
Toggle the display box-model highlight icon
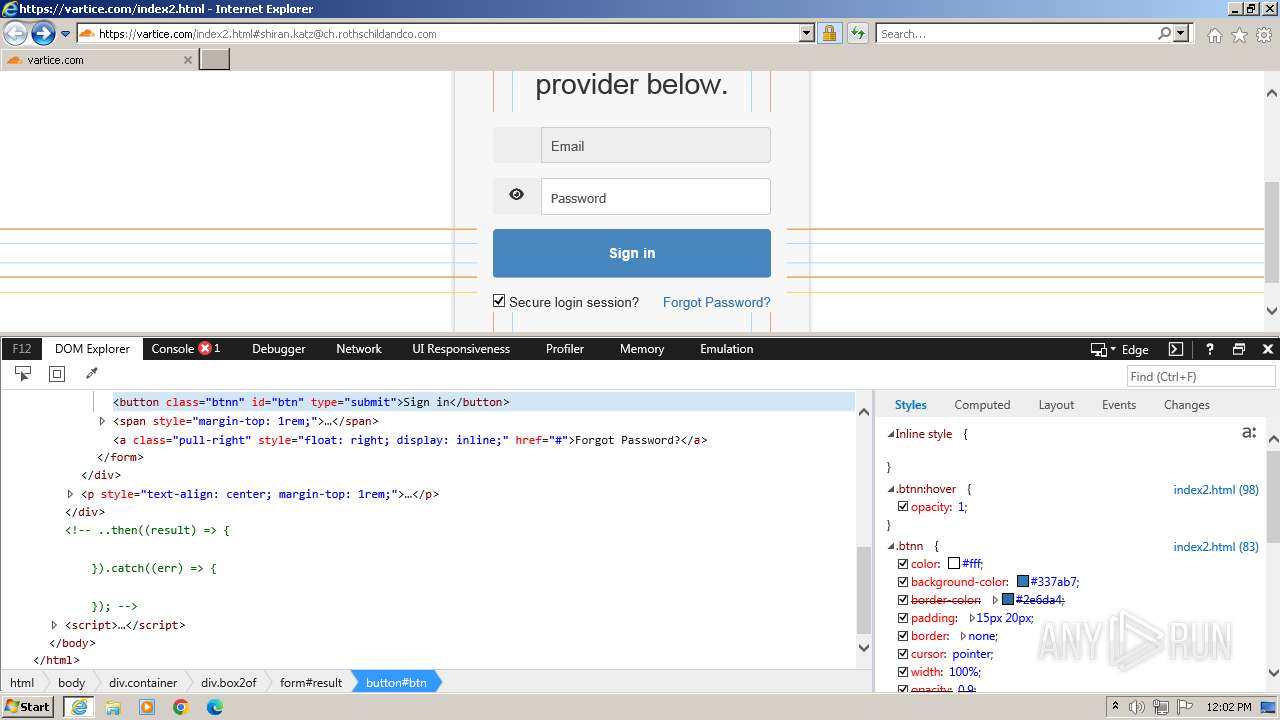57,374
